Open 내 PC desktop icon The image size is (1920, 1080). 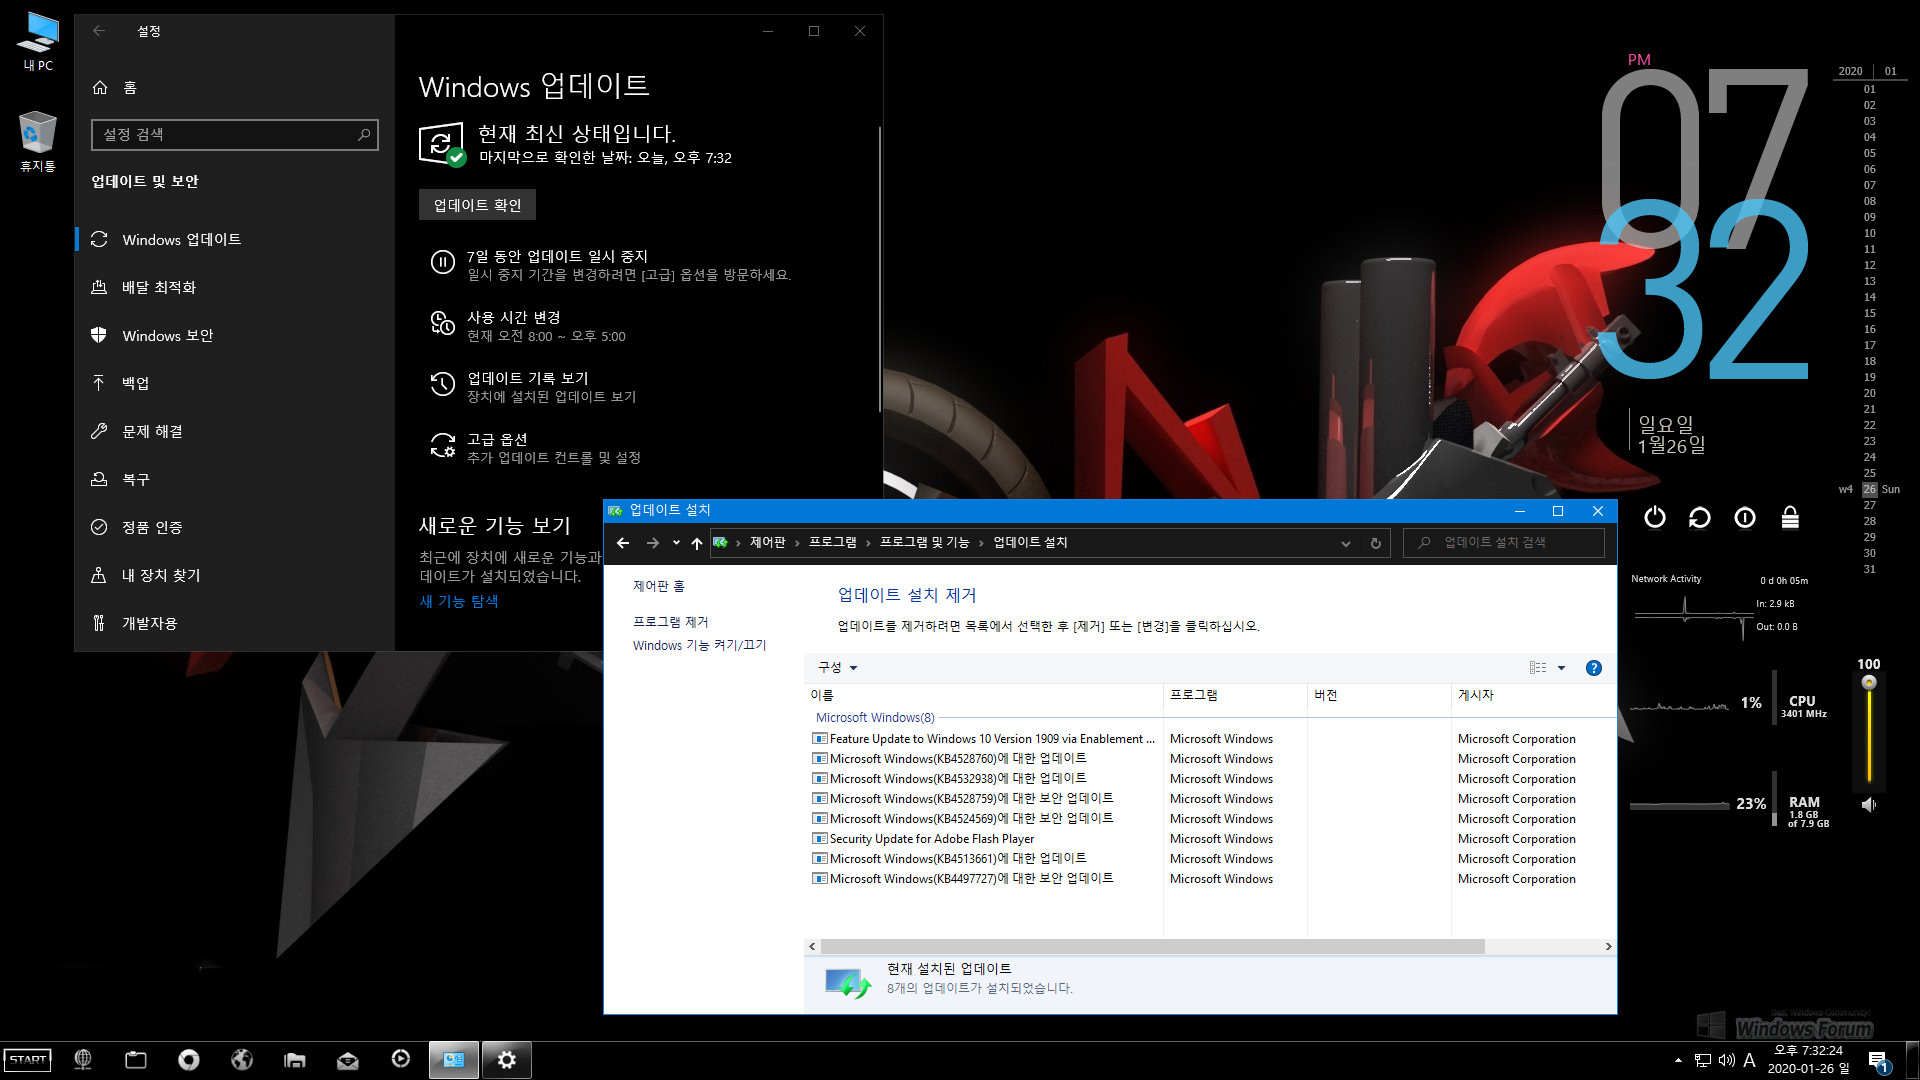[x=38, y=41]
